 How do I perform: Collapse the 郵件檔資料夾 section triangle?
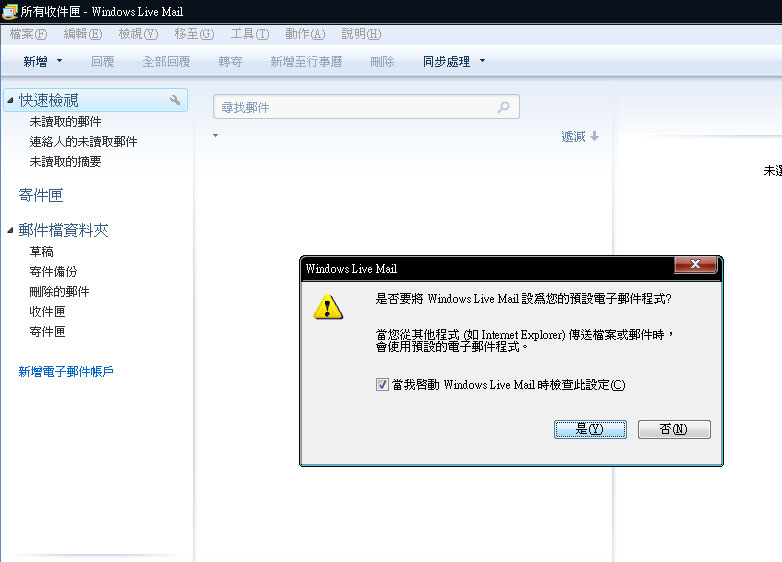pyautogui.click(x=10, y=230)
